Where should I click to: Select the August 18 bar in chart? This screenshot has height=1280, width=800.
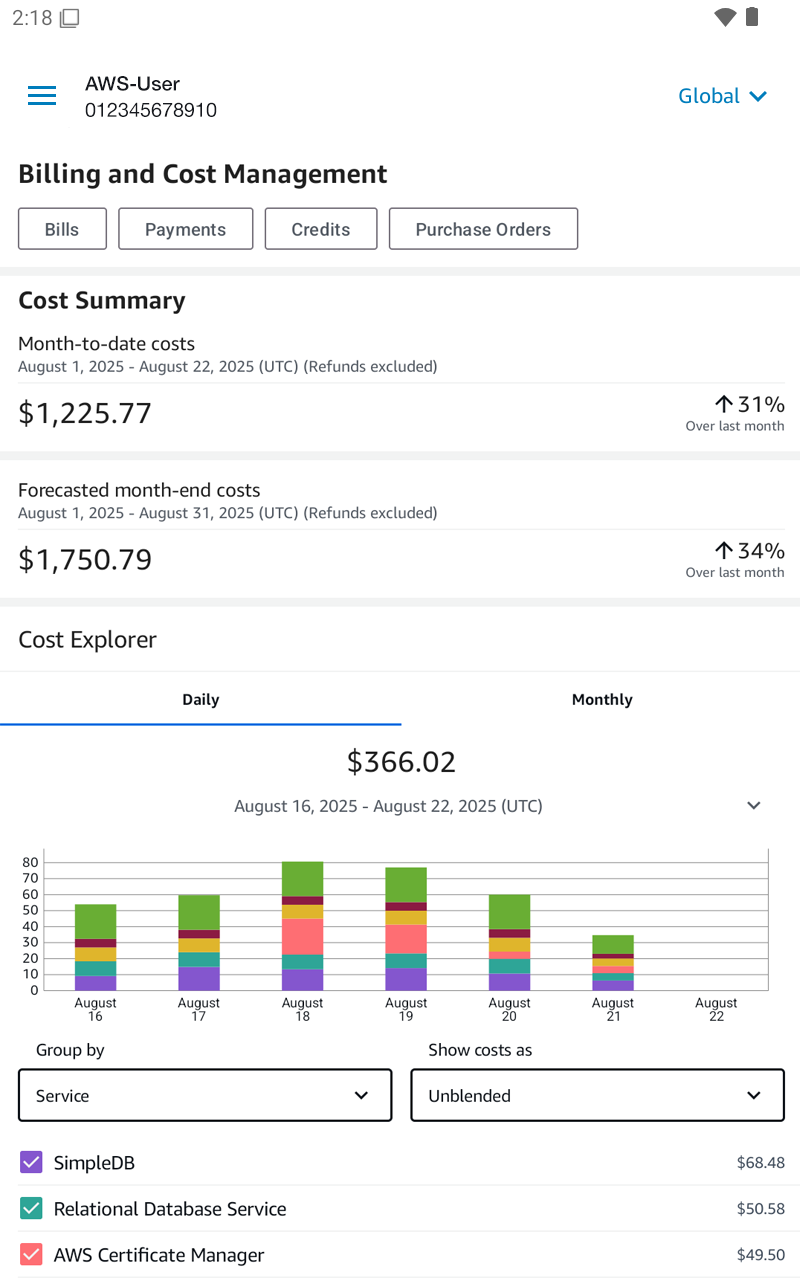[302, 926]
